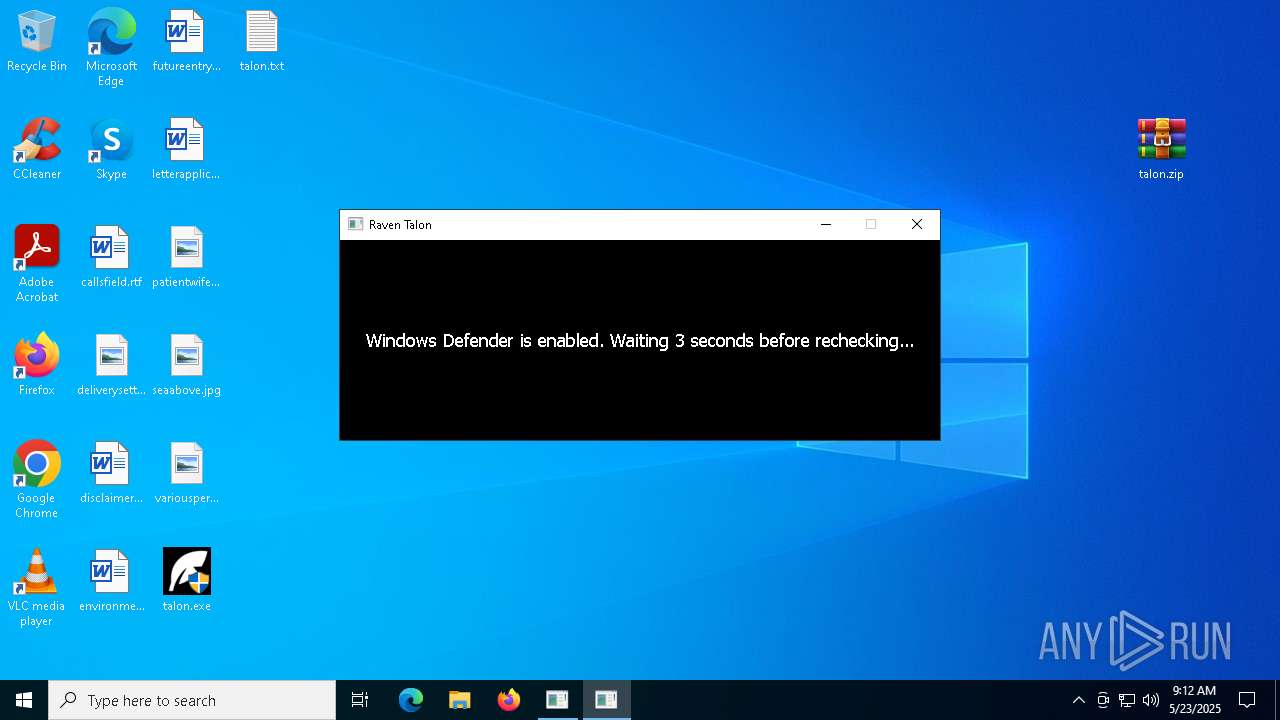Image resolution: width=1280 pixels, height=720 pixels.
Task: Open the volume speaker tray icon
Action: pyautogui.click(x=1151, y=700)
